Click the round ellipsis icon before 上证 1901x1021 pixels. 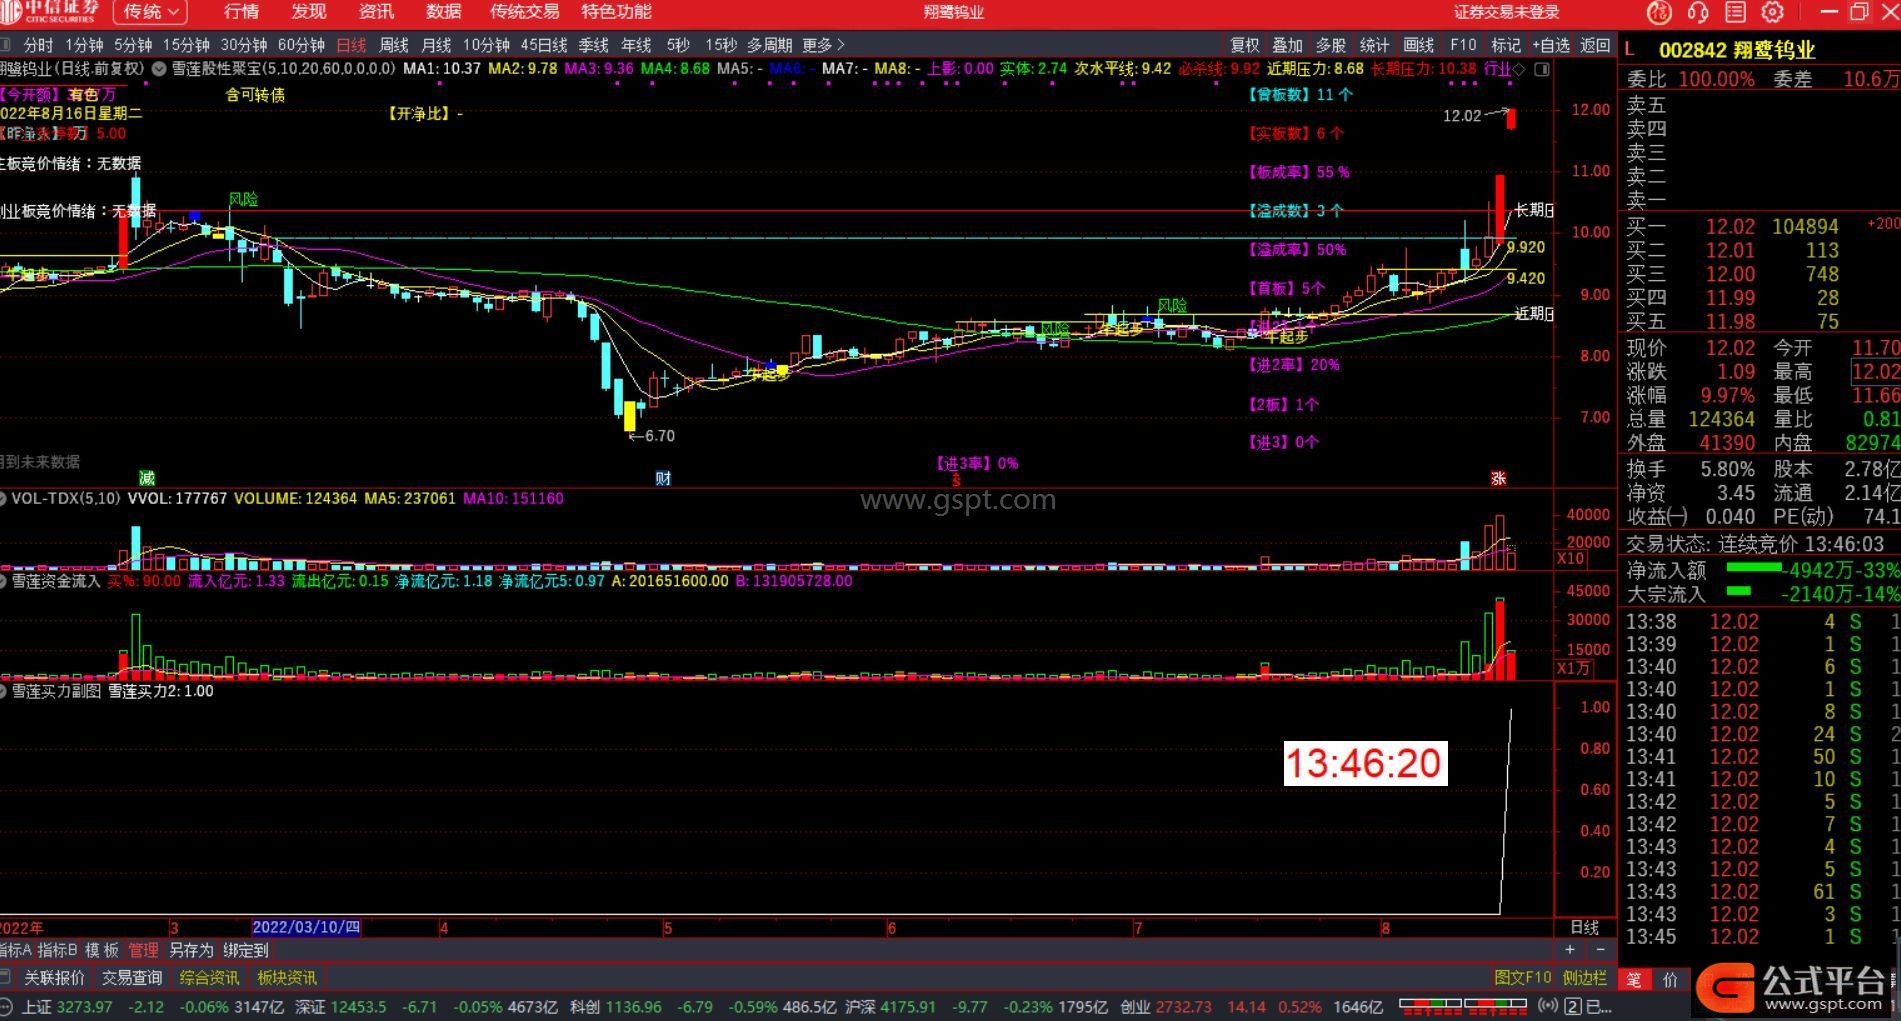click(x=6, y=1007)
